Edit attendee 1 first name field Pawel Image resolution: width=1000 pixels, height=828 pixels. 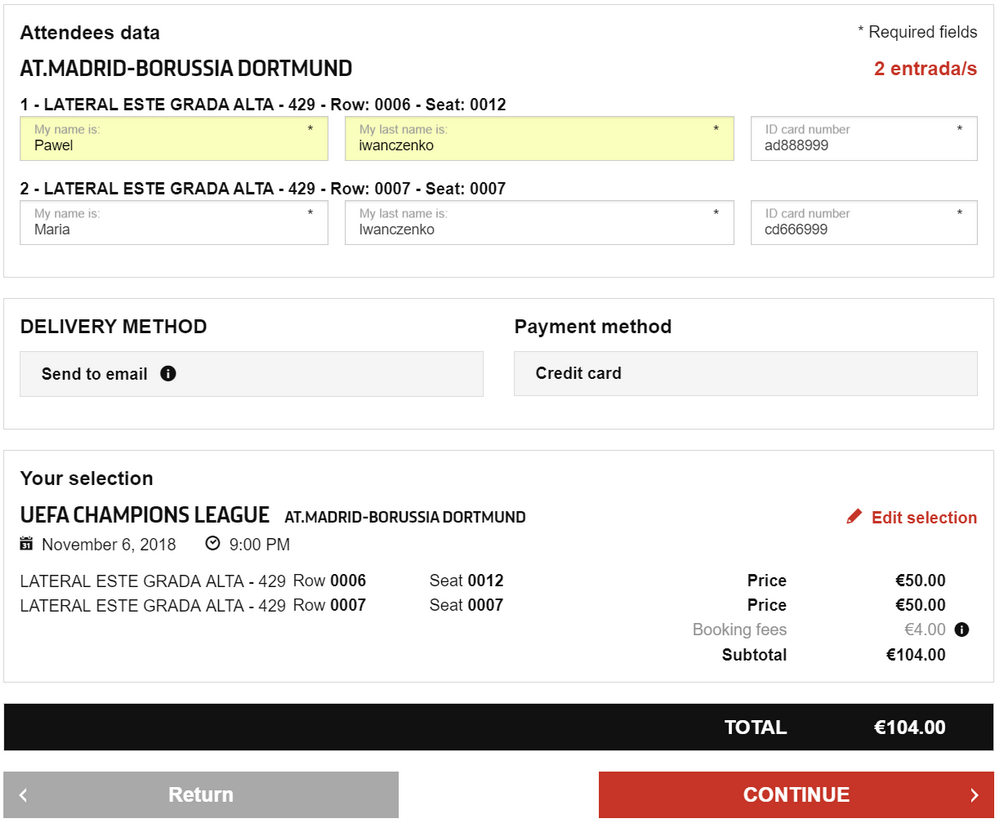174,138
